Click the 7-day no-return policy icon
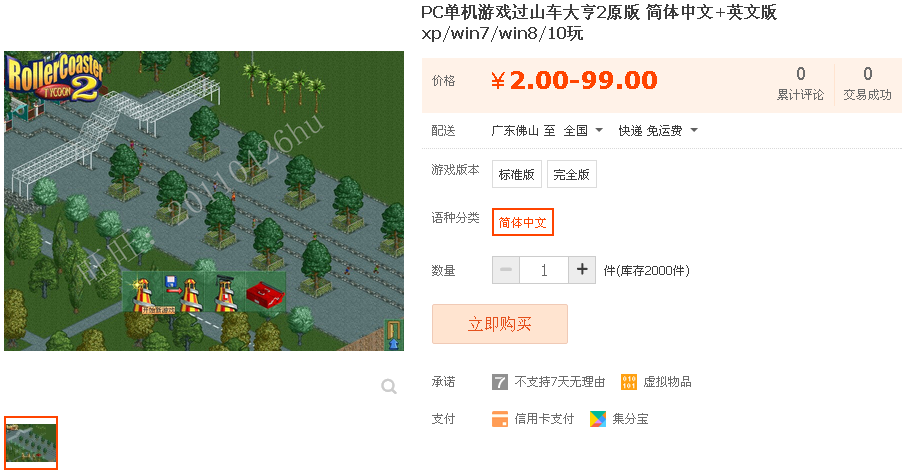This screenshot has width=907, height=475. point(500,382)
